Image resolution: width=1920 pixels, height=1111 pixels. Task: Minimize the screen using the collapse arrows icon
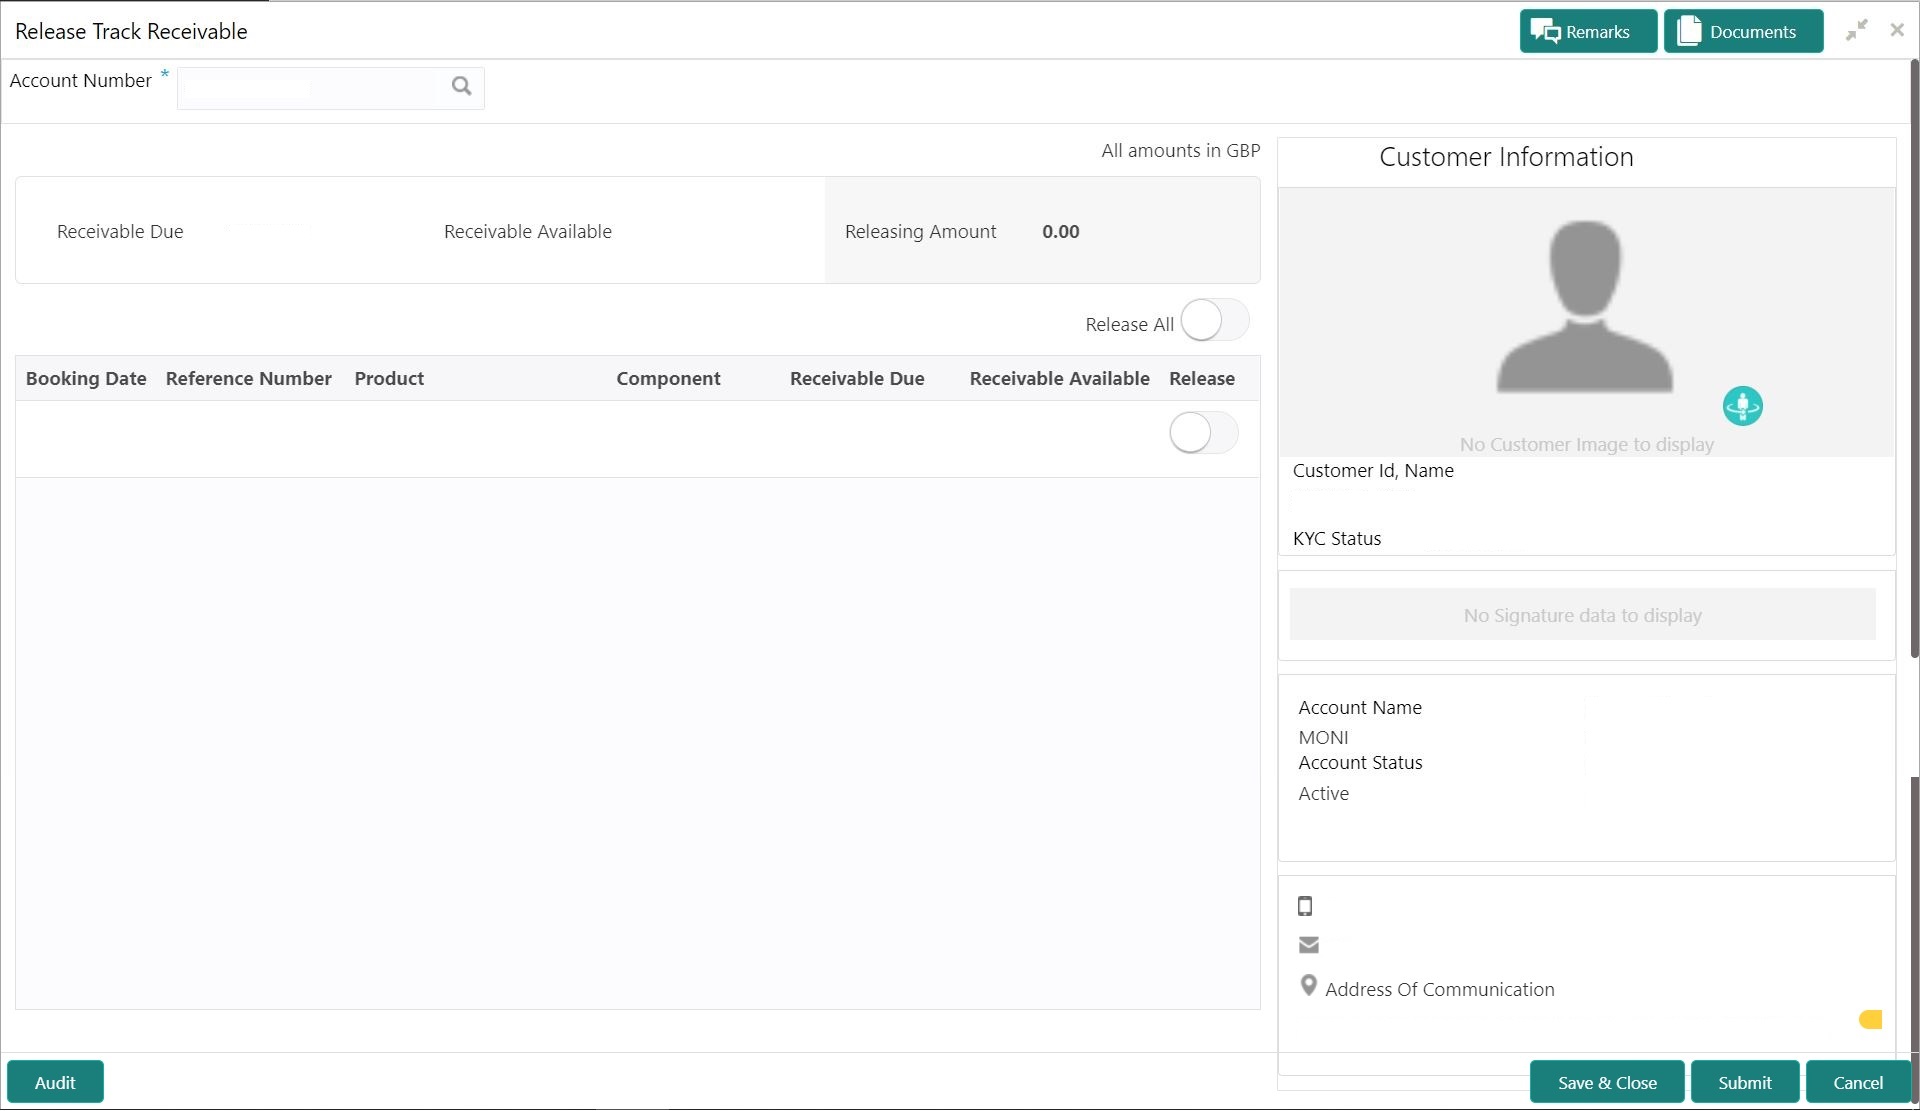pos(1857,30)
